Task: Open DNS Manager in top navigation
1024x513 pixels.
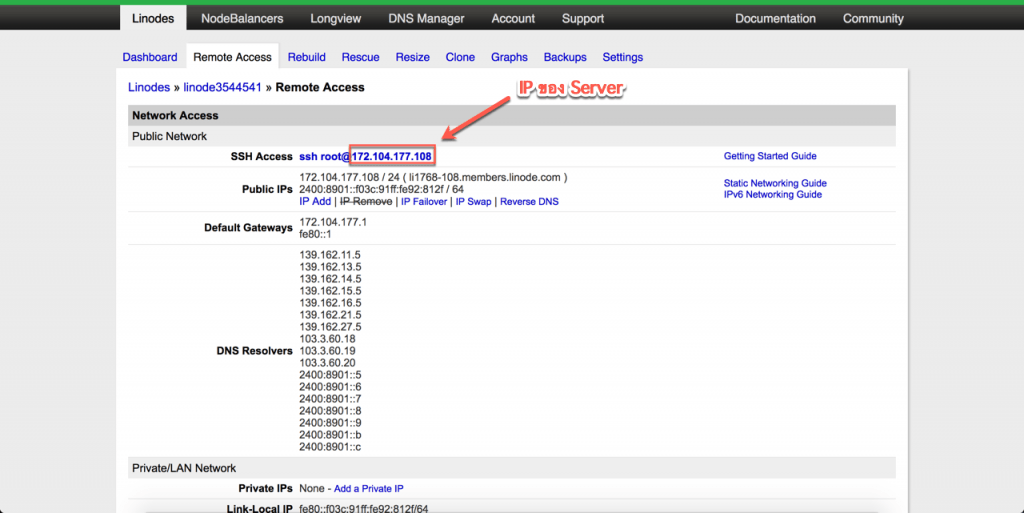Action: (x=426, y=18)
